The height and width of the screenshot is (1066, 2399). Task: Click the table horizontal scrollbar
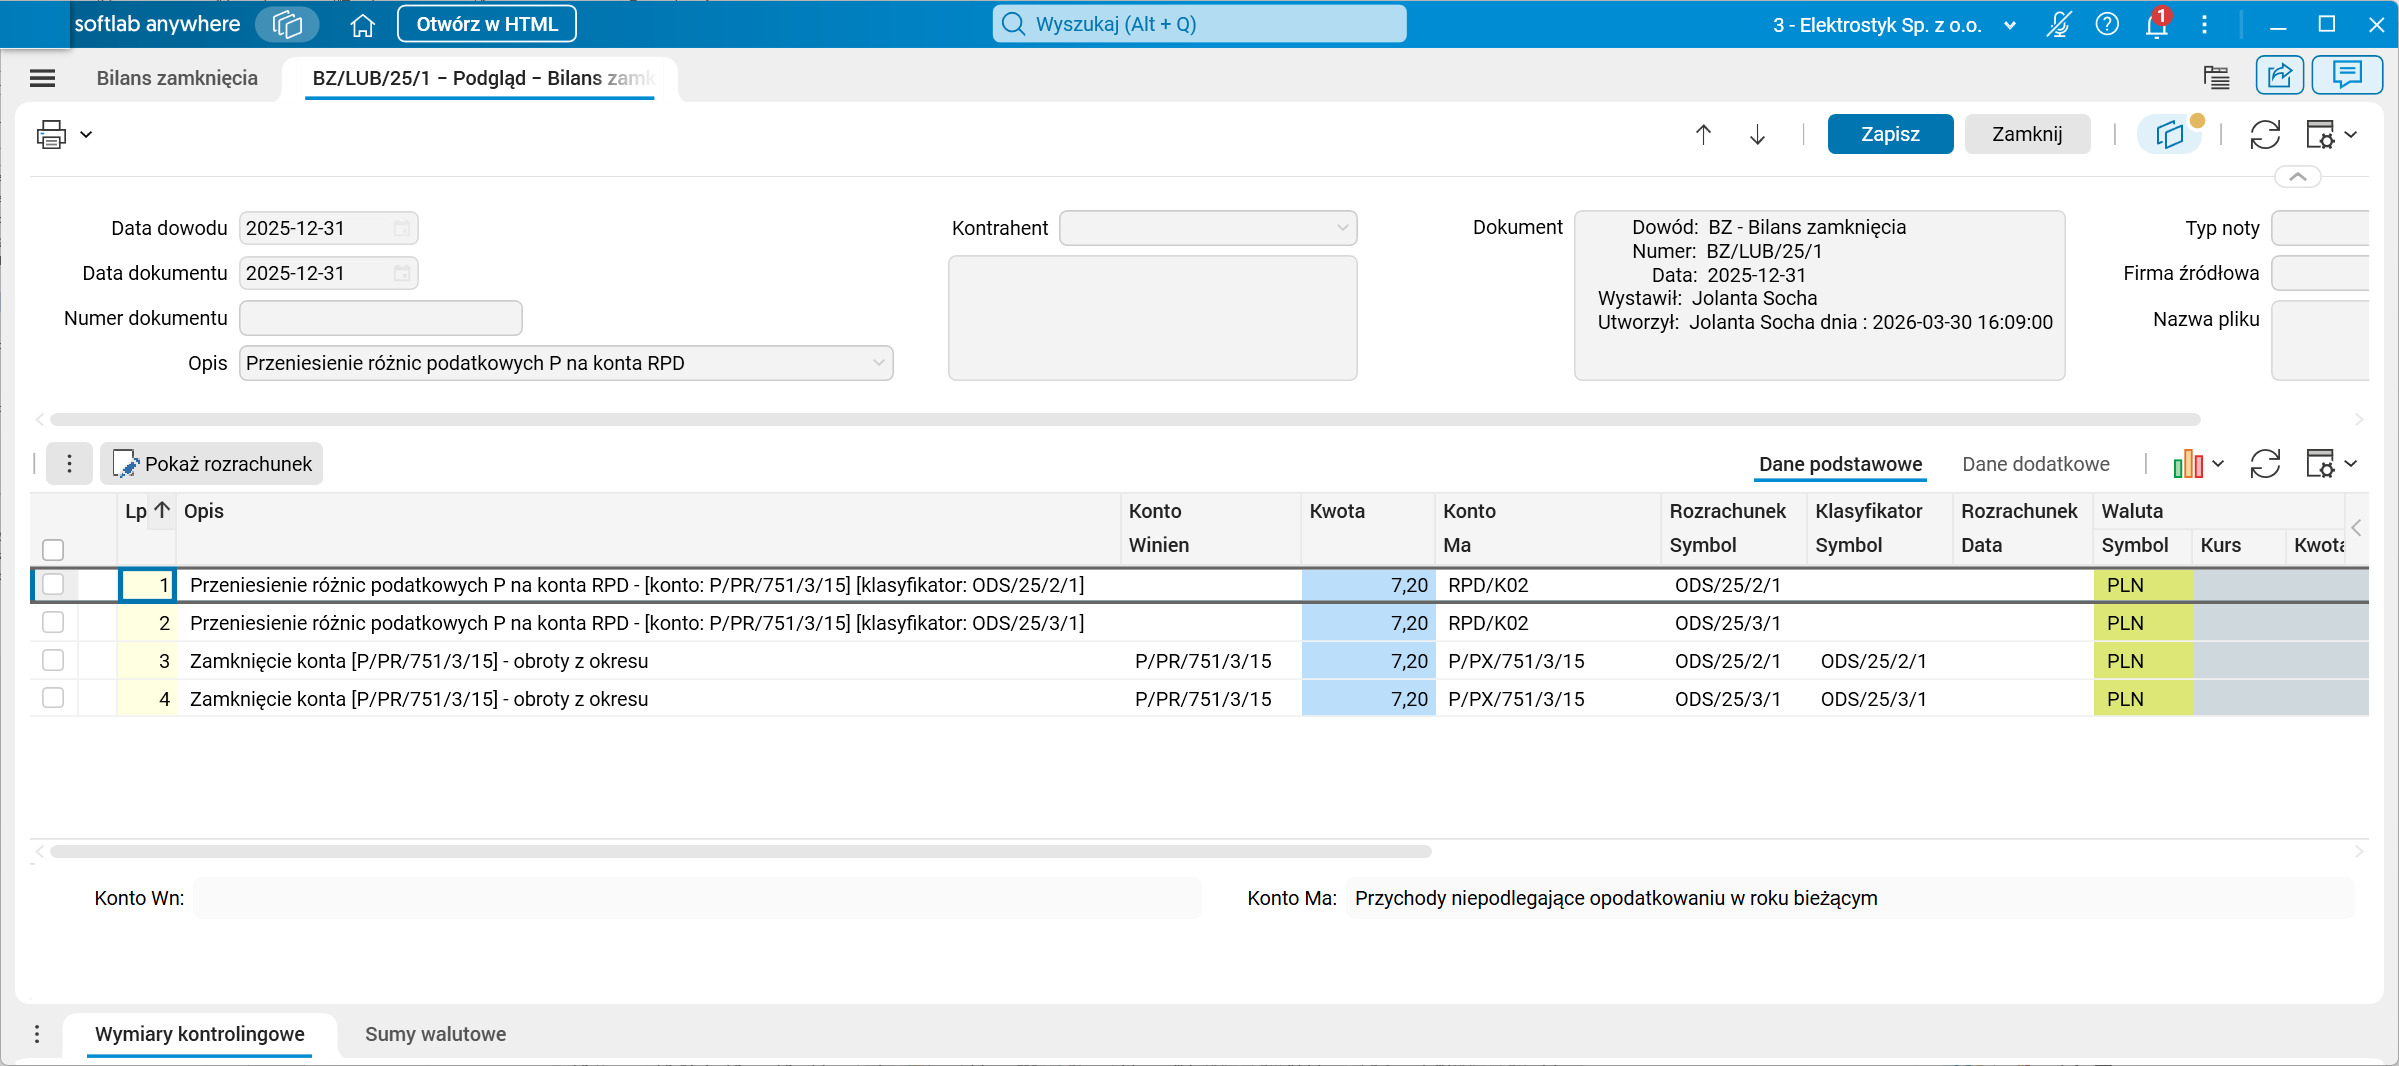point(740,851)
